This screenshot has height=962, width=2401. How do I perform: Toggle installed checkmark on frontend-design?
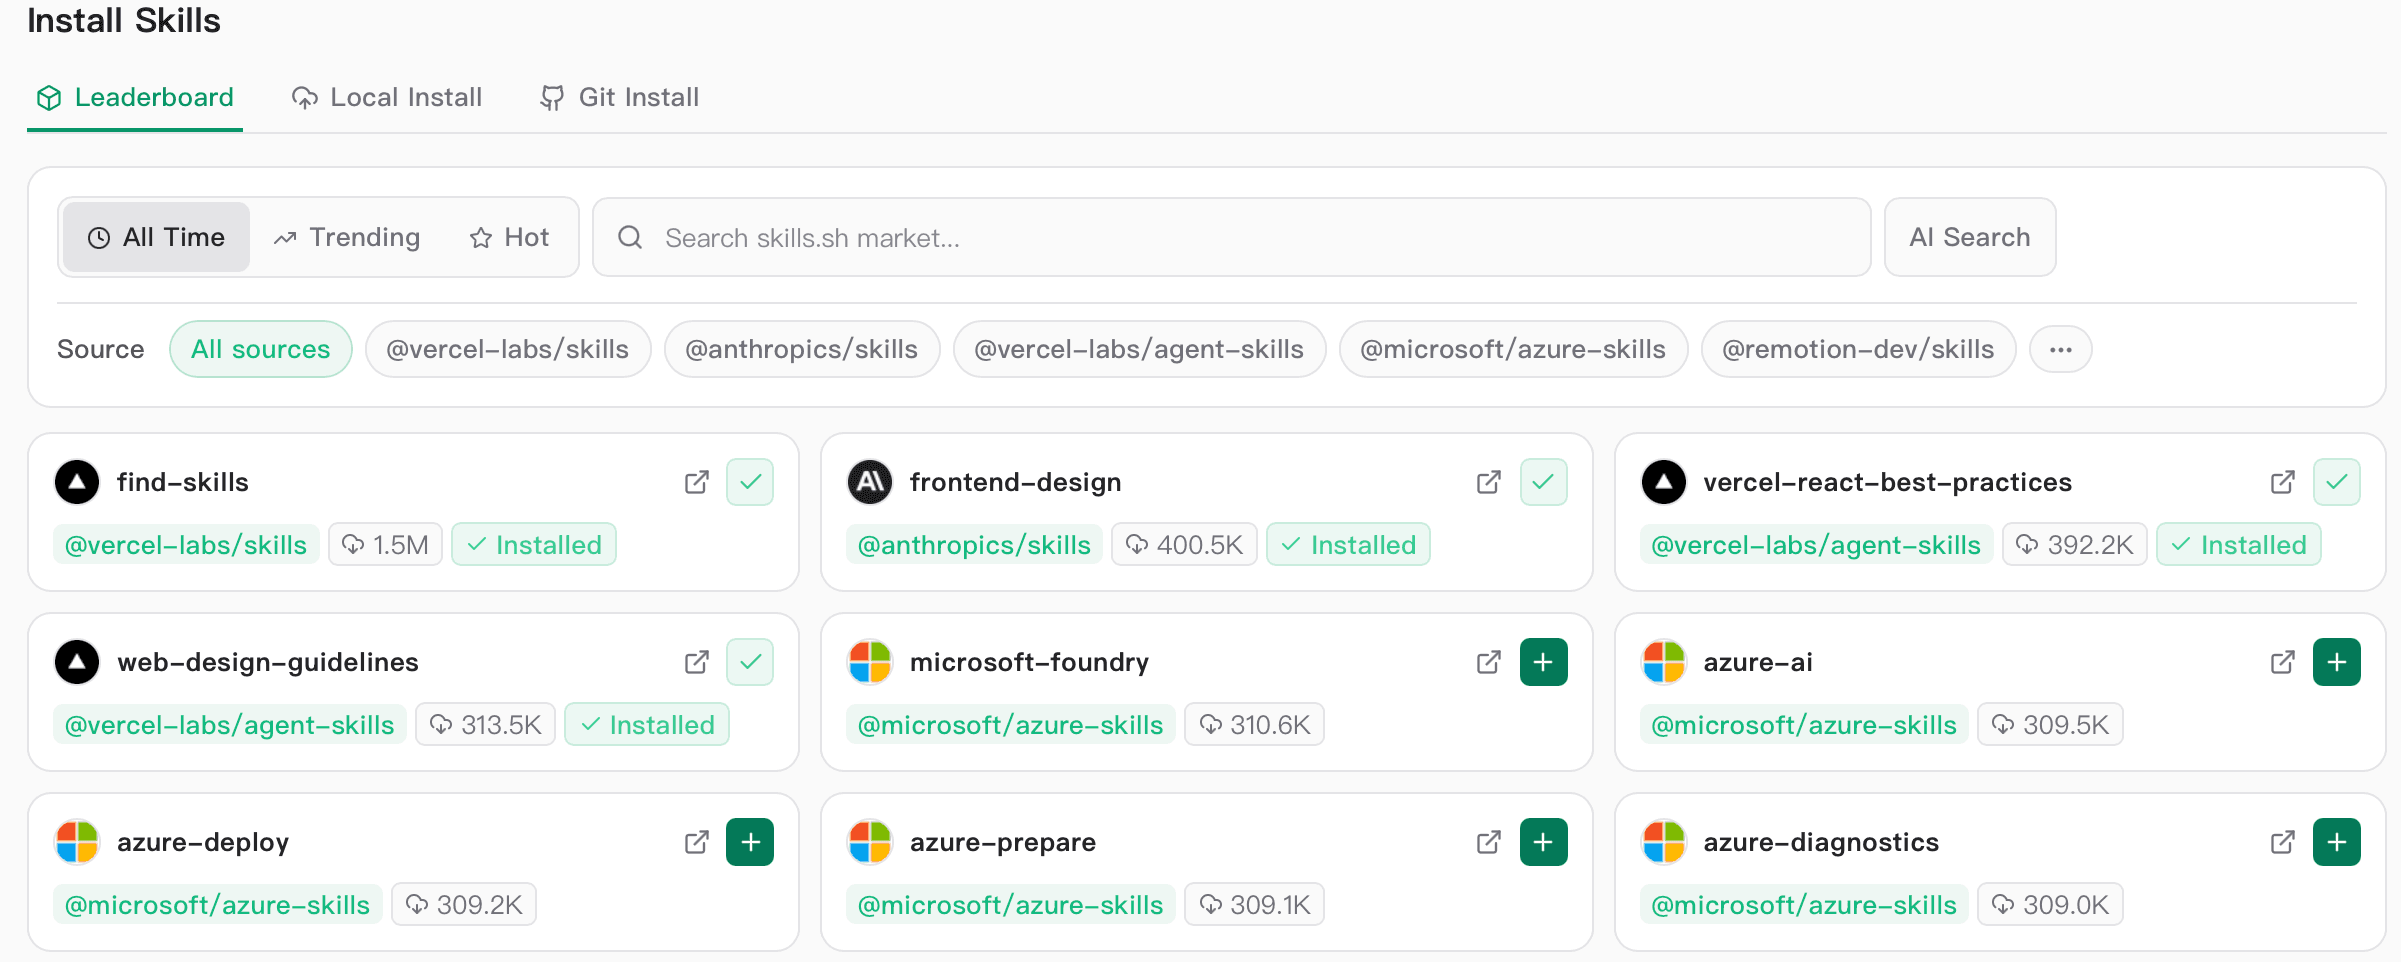point(1543,482)
